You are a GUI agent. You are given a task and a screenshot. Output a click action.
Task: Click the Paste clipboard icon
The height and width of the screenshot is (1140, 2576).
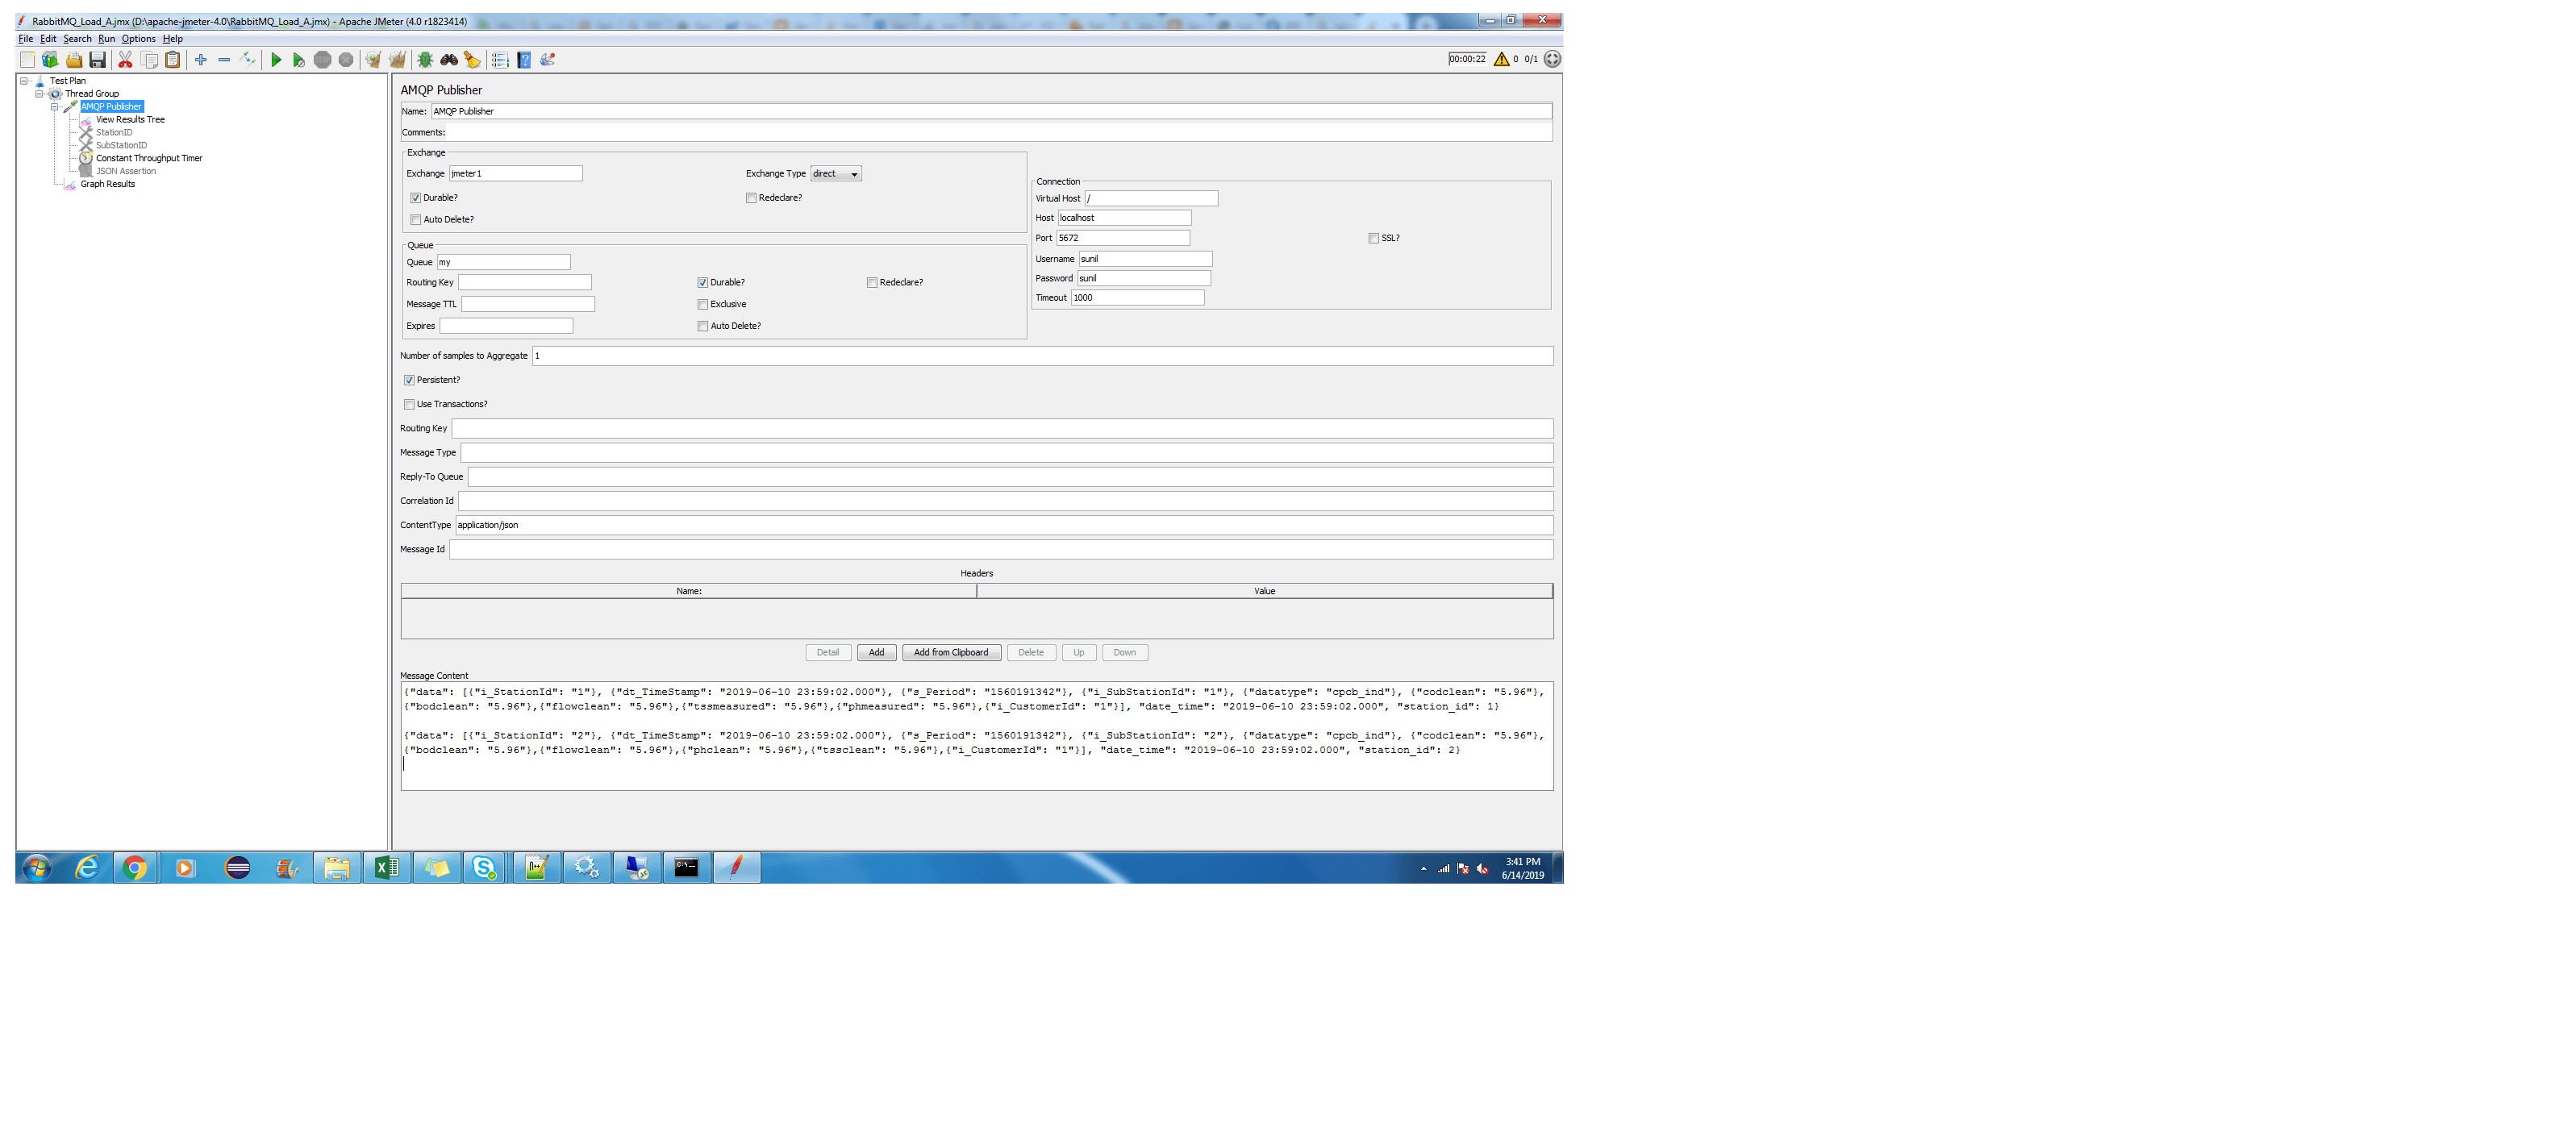(x=172, y=60)
